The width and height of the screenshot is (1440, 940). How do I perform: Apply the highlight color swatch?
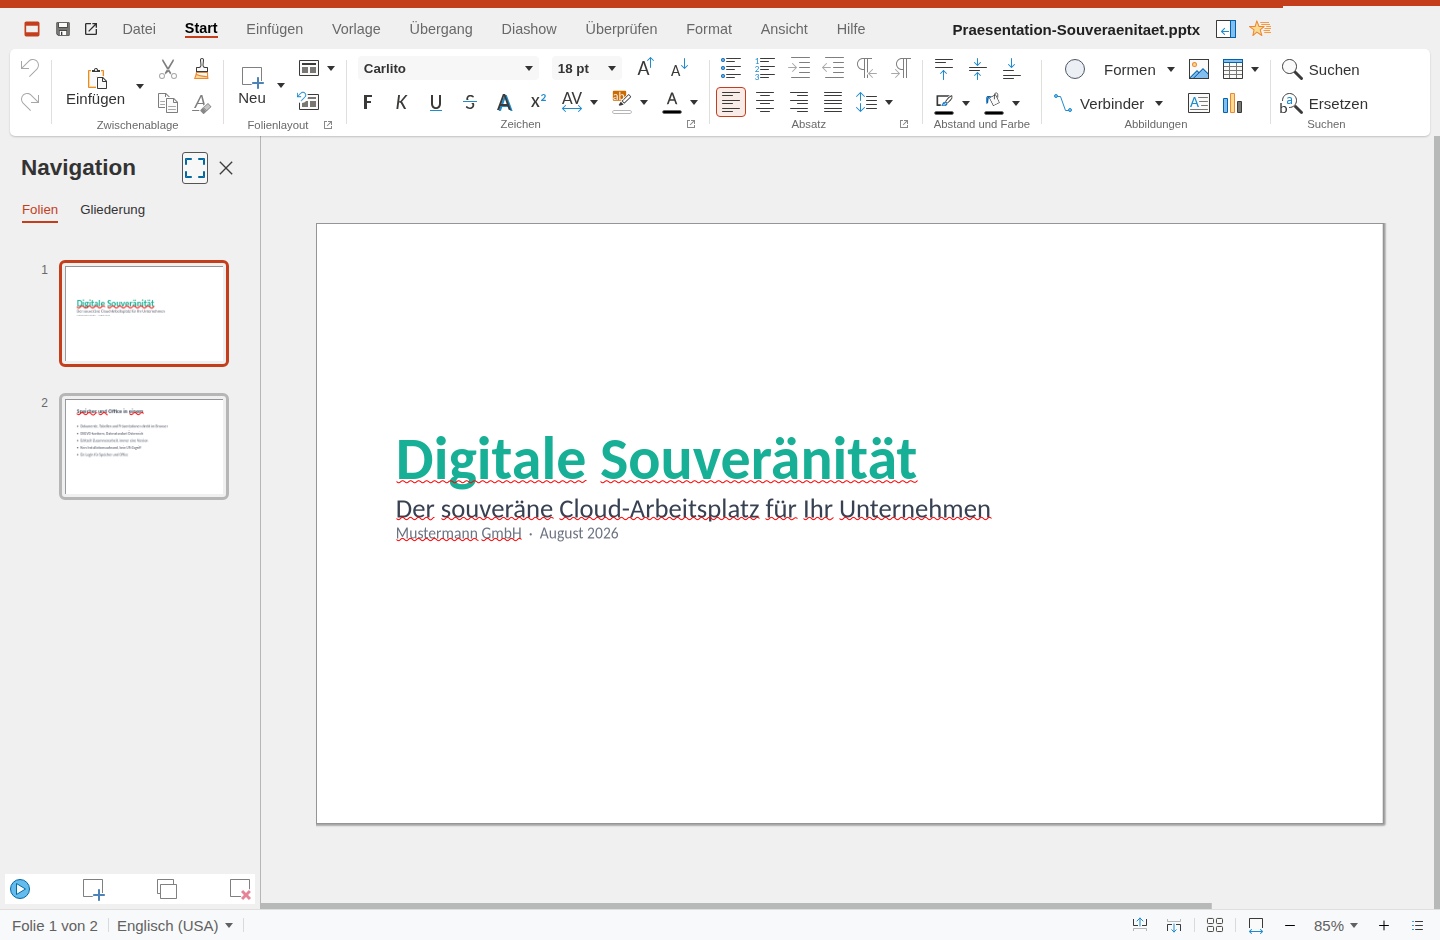pos(622,102)
